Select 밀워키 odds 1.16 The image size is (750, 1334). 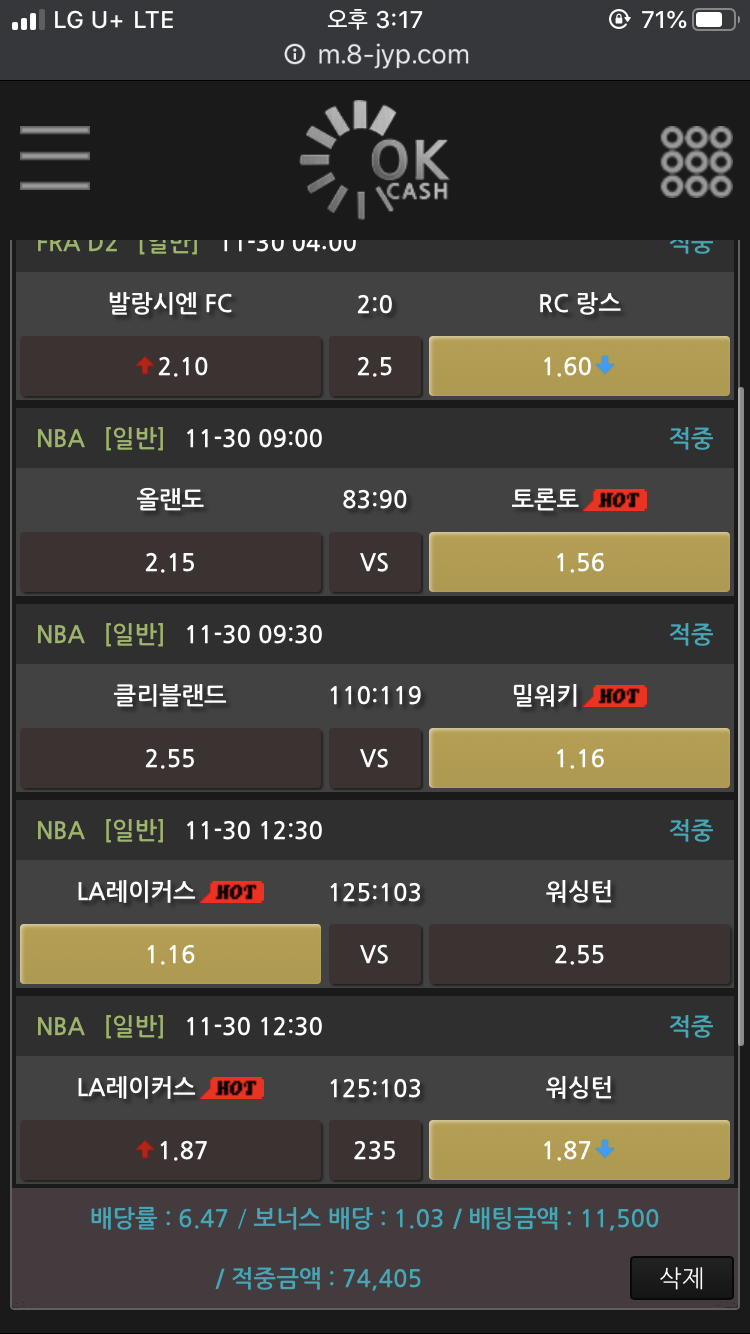(x=579, y=758)
